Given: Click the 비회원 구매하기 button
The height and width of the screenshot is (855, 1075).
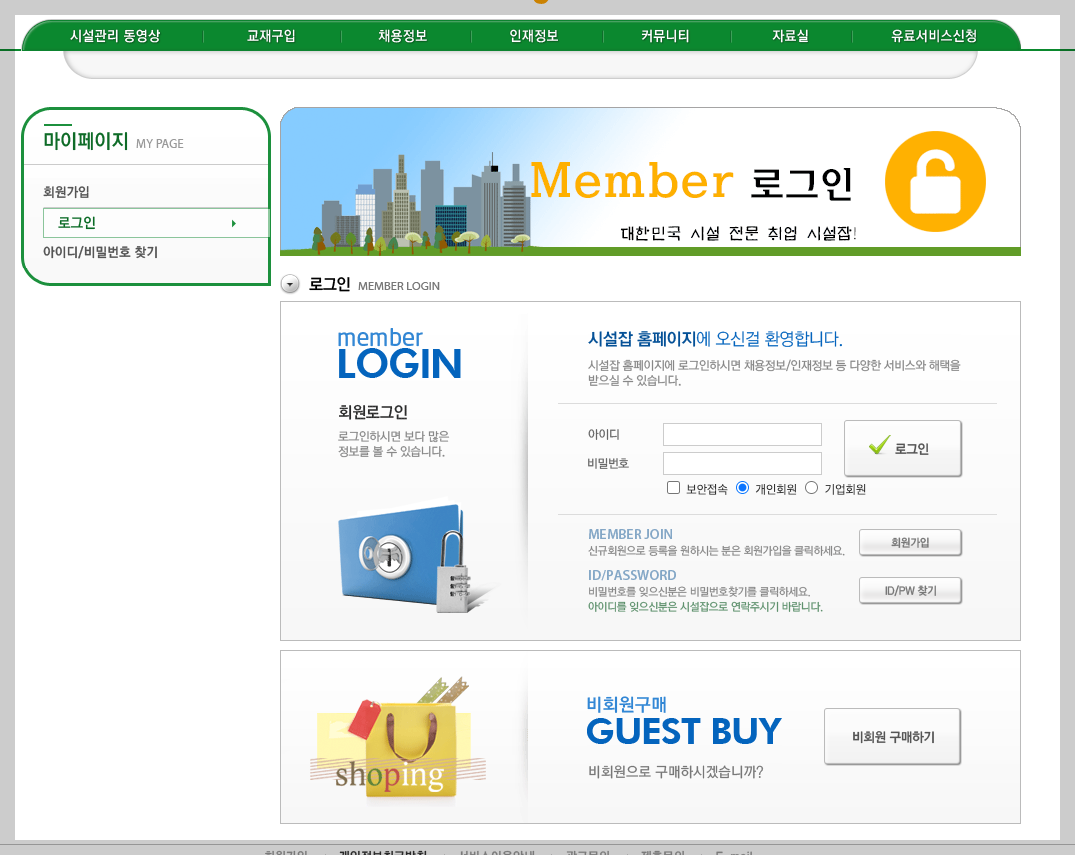Looking at the screenshot, I should click(x=892, y=736).
